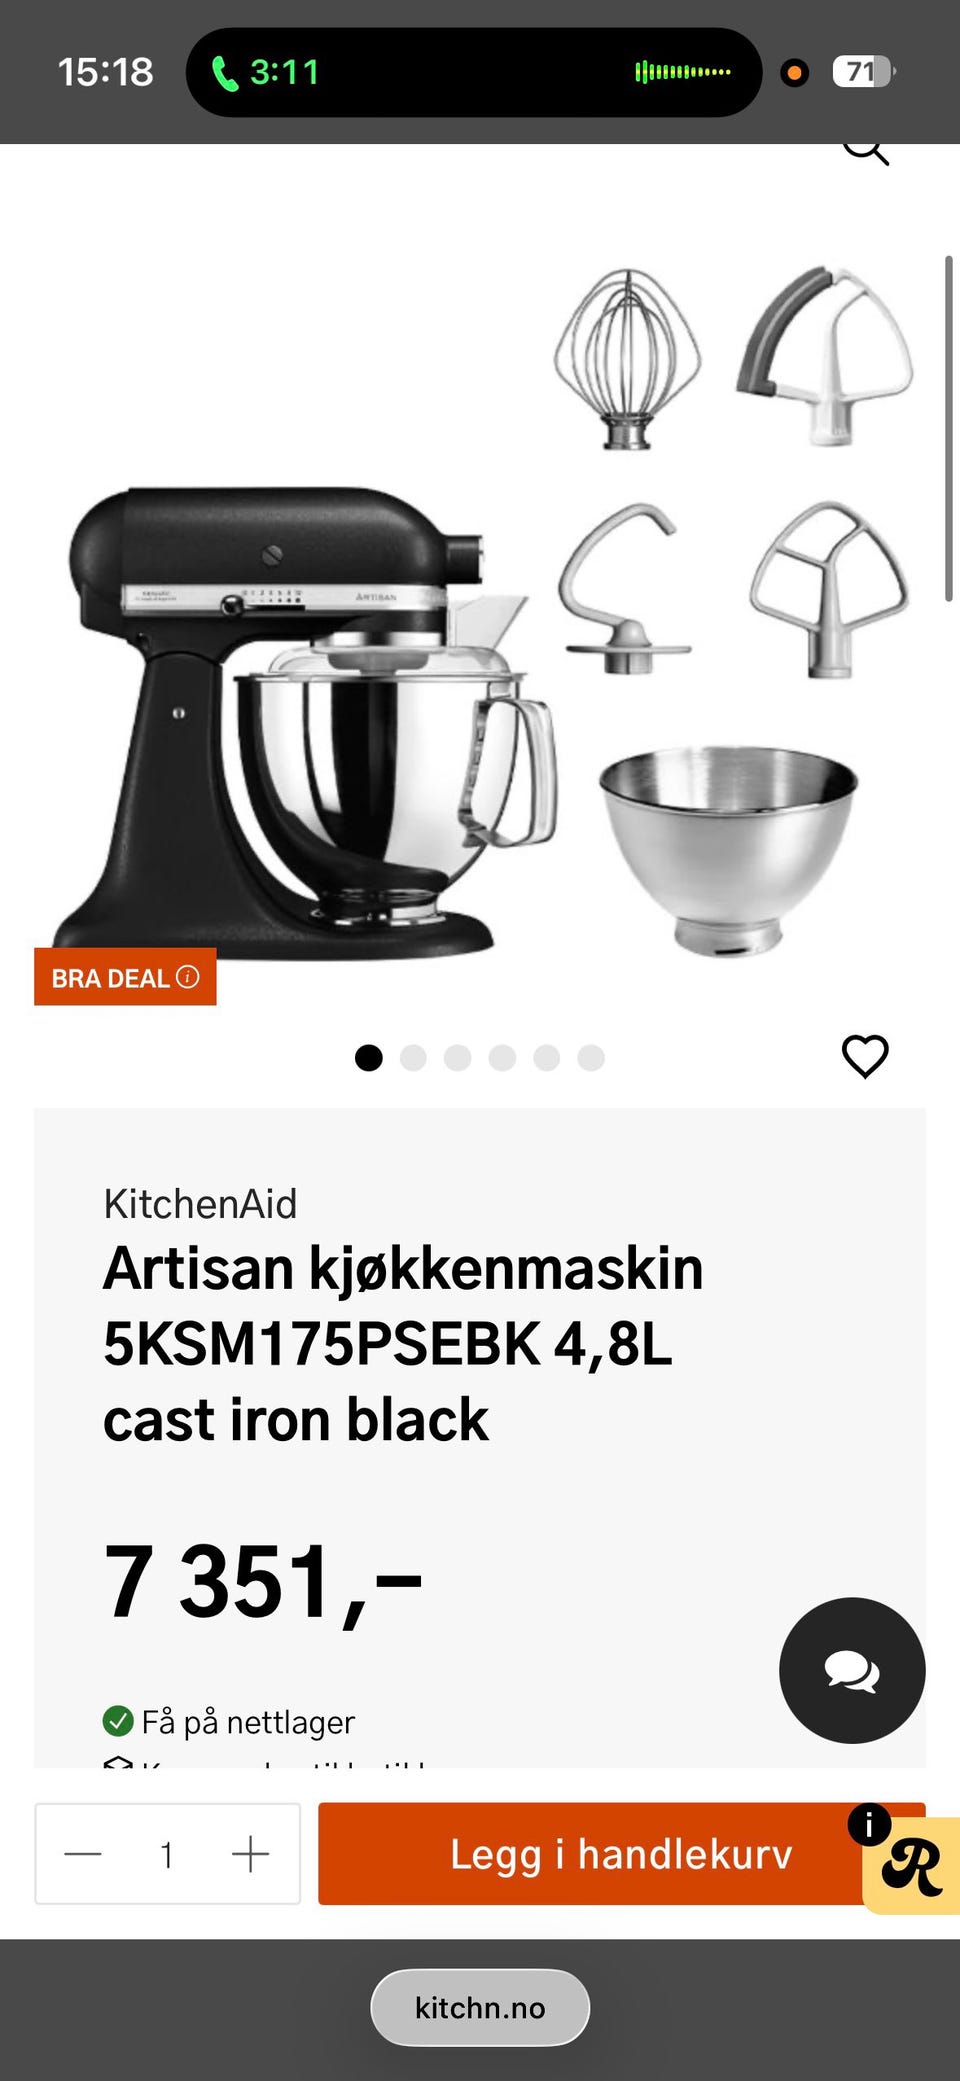This screenshot has width=960, height=2081.
Task: Click the KitchenAid brand link
Action: (x=200, y=1204)
